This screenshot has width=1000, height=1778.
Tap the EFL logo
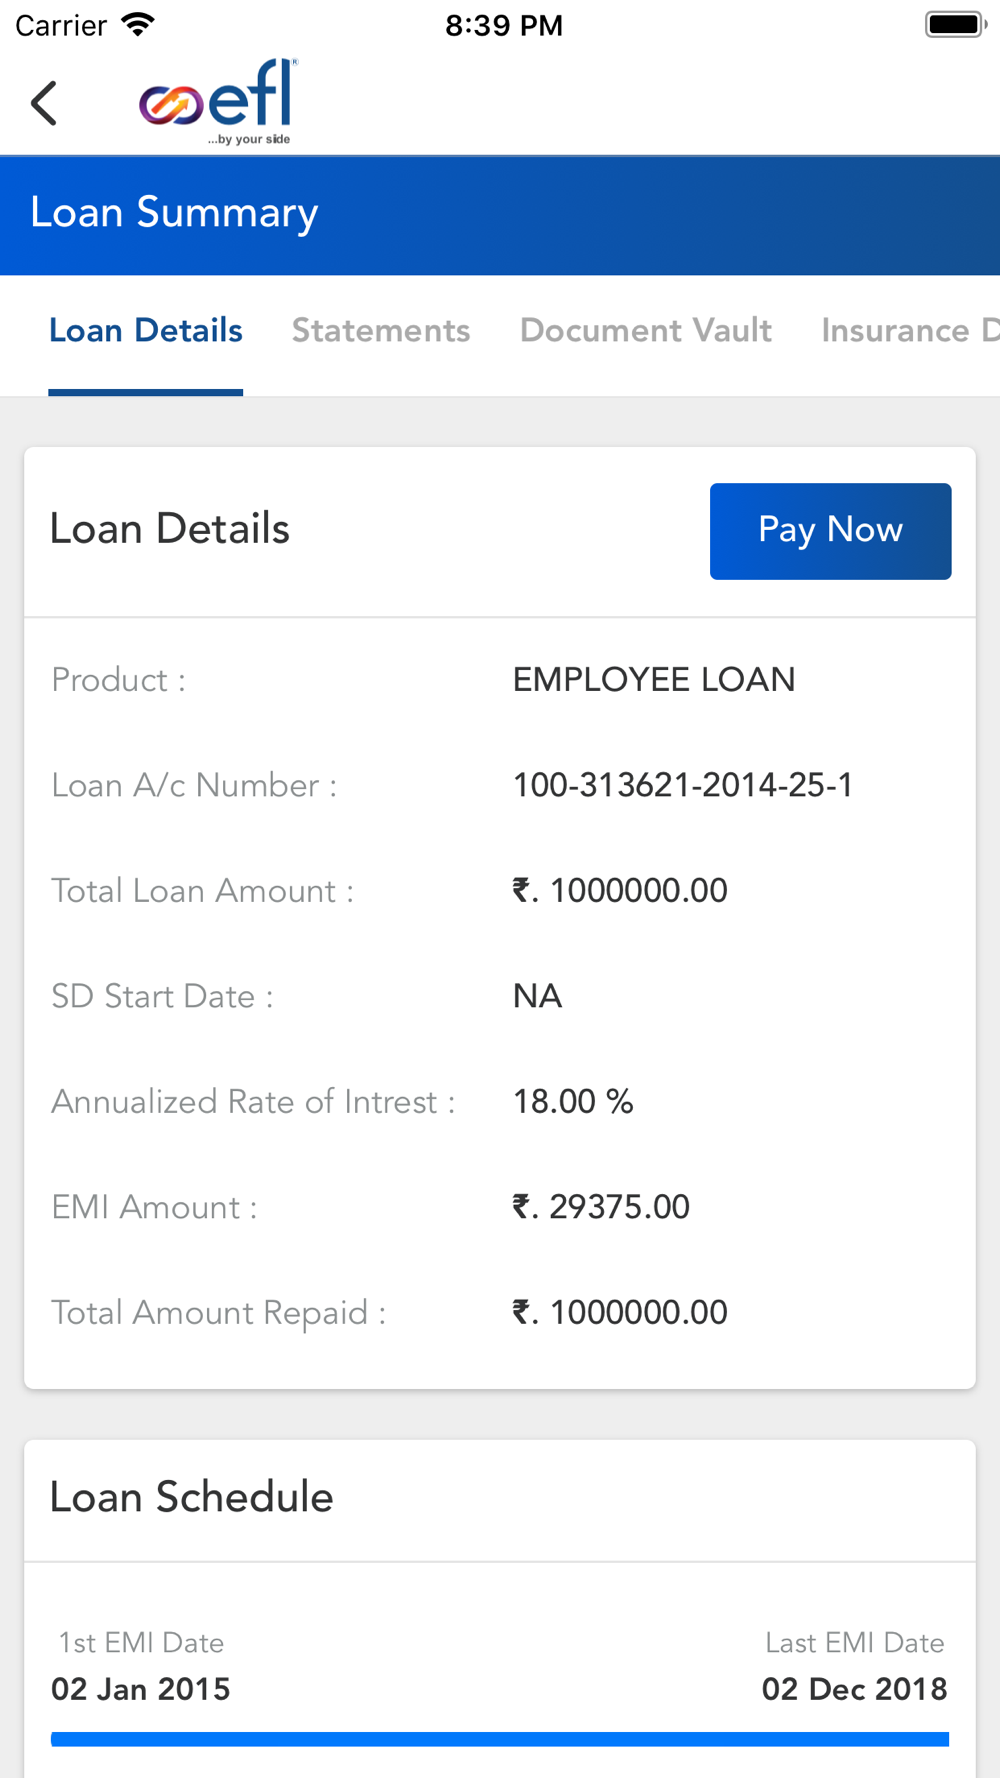(x=218, y=102)
